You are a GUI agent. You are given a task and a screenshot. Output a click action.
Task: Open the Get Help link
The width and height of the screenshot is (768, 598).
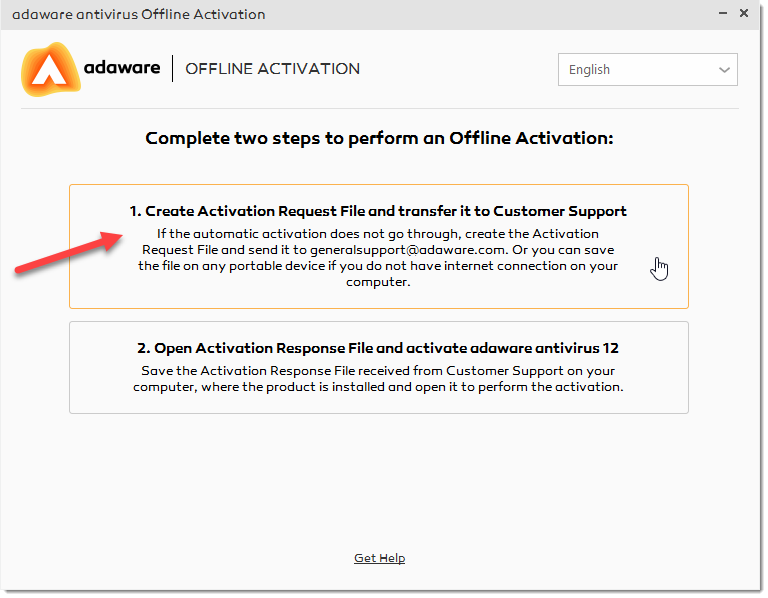[x=380, y=558]
